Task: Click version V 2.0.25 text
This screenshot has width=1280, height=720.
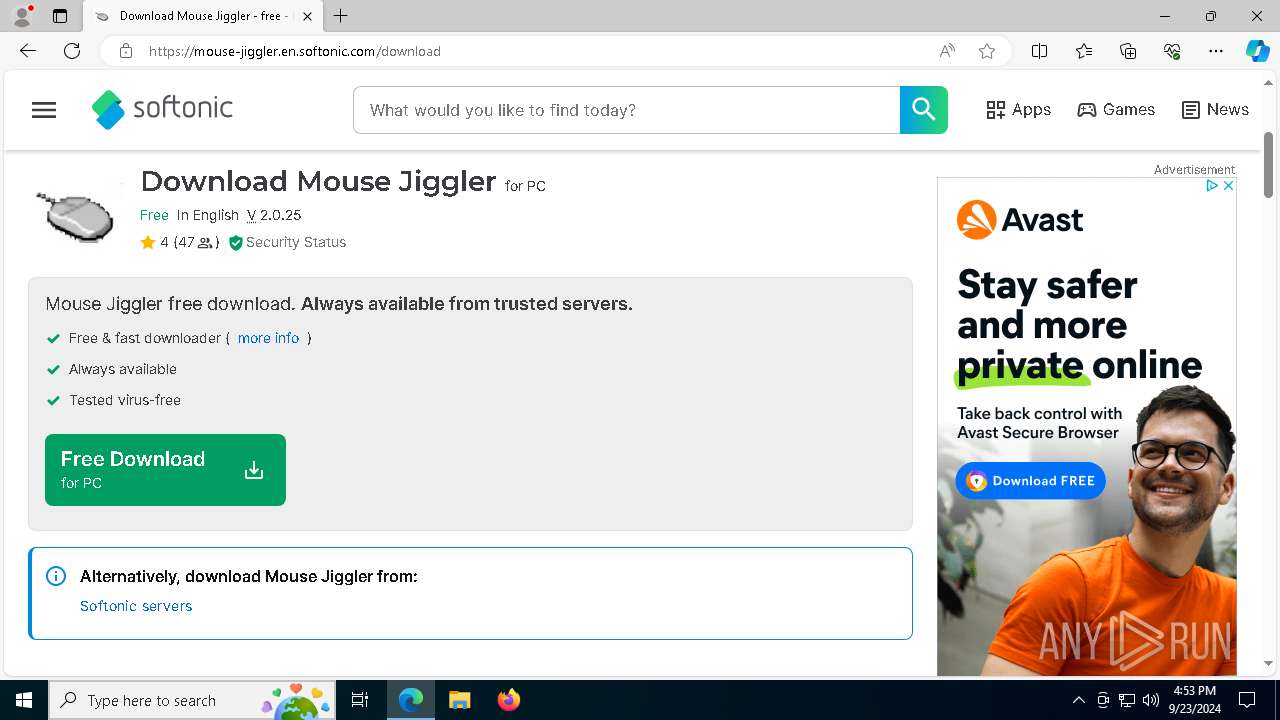Action: coord(274,215)
